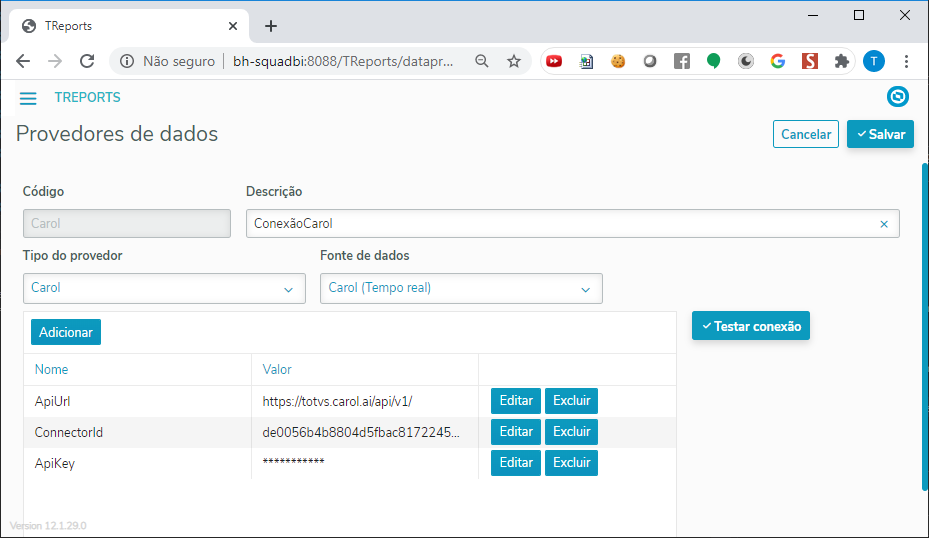
Task: Click the spreadsheet document extension icon
Action: pyautogui.click(x=586, y=61)
